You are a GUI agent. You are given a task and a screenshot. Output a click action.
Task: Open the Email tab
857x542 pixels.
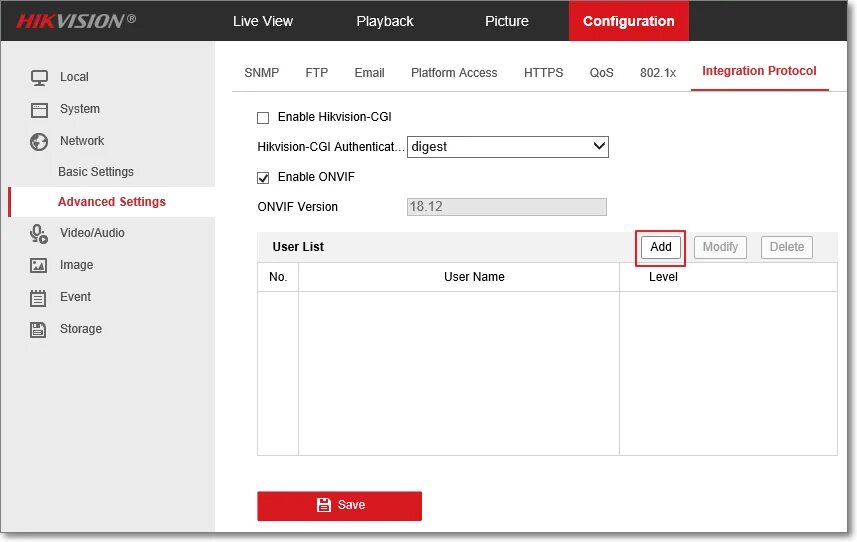click(x=369, y=73)
